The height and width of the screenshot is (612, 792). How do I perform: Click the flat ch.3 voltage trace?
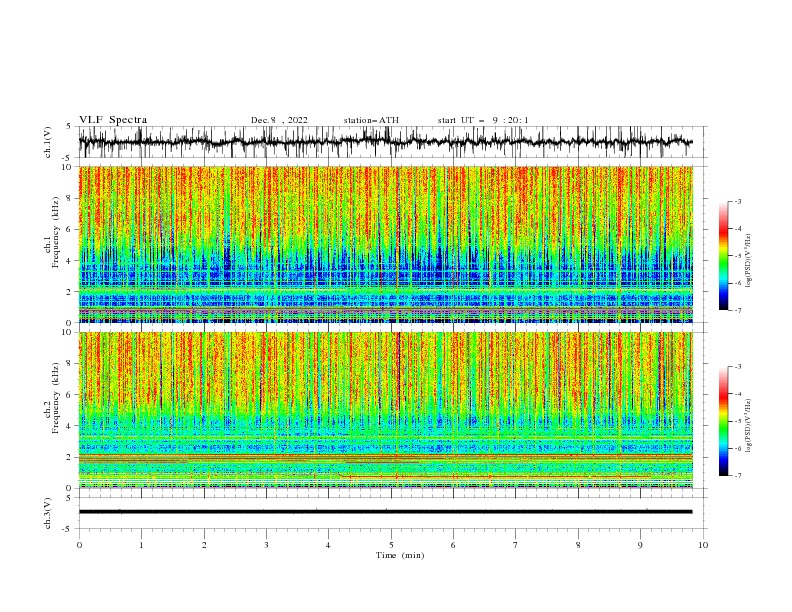point(385,512)
